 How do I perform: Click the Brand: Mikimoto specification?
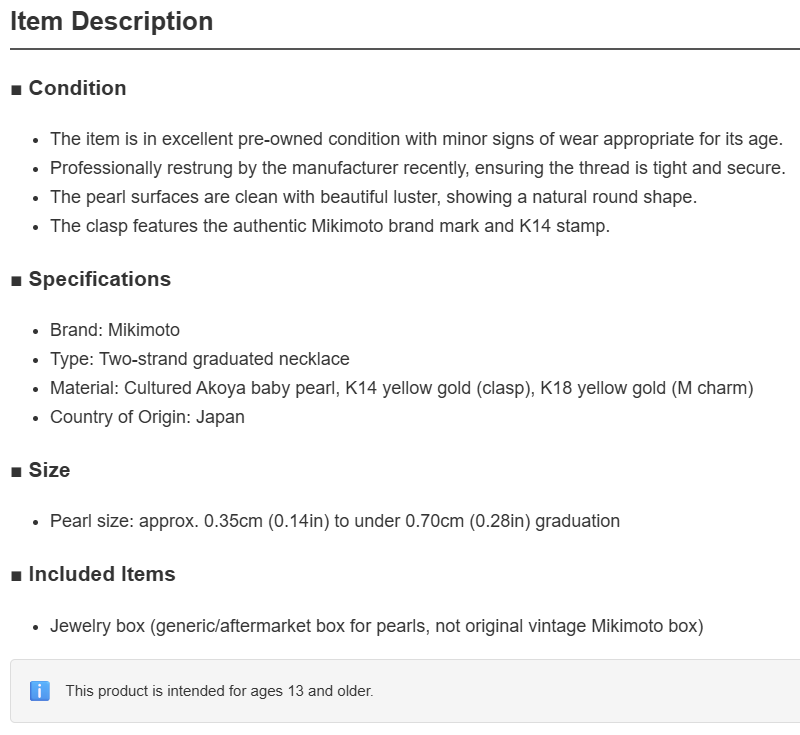click(115, 331)
